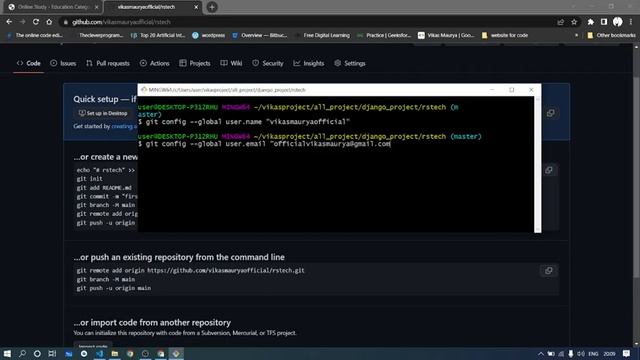640x360 pixels.
Task: Open Chrome profile avatar
Action: [x=618, y=22]
